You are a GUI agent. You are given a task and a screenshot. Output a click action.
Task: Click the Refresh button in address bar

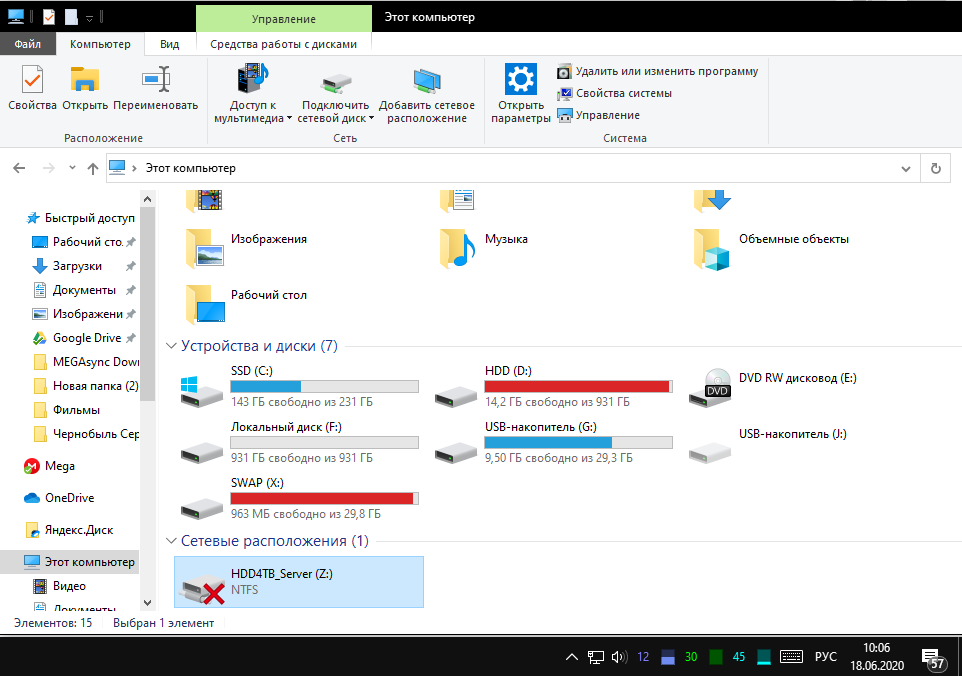(936, 168)
